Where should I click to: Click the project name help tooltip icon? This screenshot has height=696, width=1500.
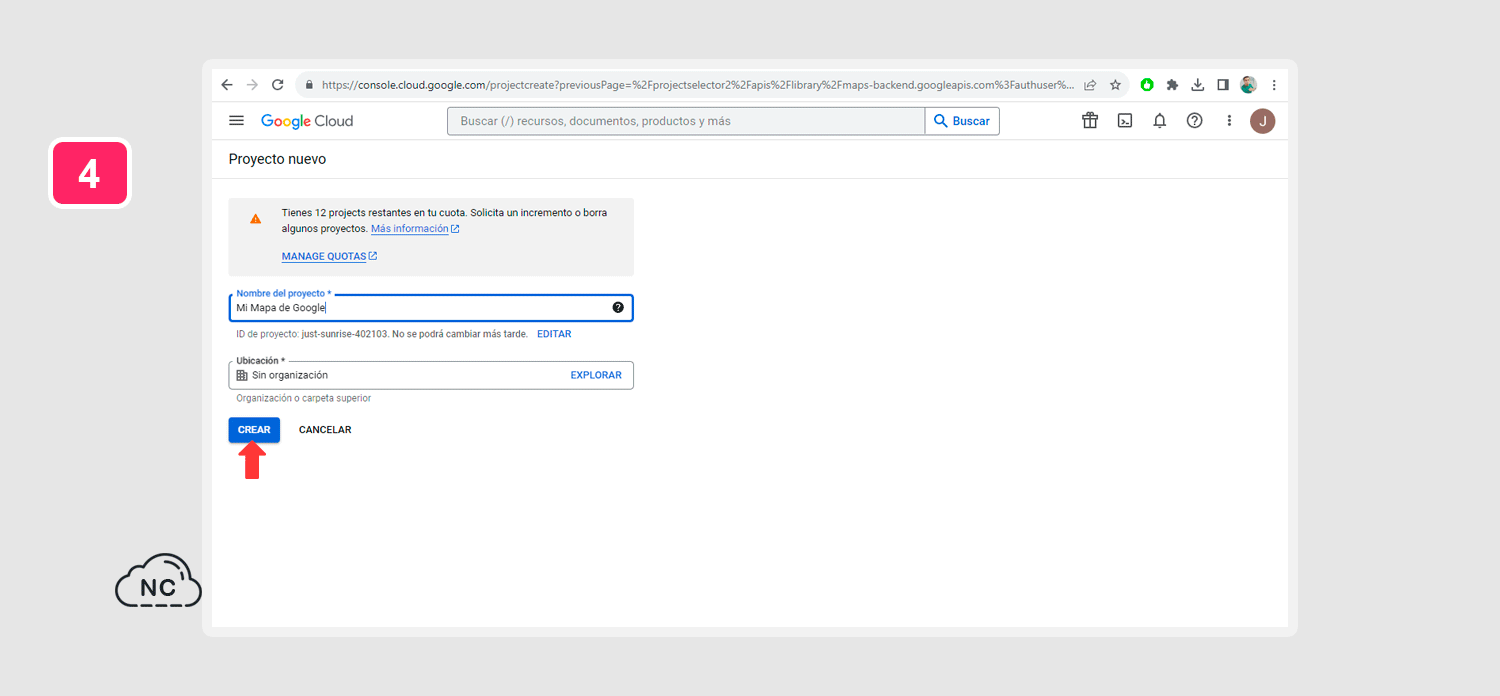point(617,308)
